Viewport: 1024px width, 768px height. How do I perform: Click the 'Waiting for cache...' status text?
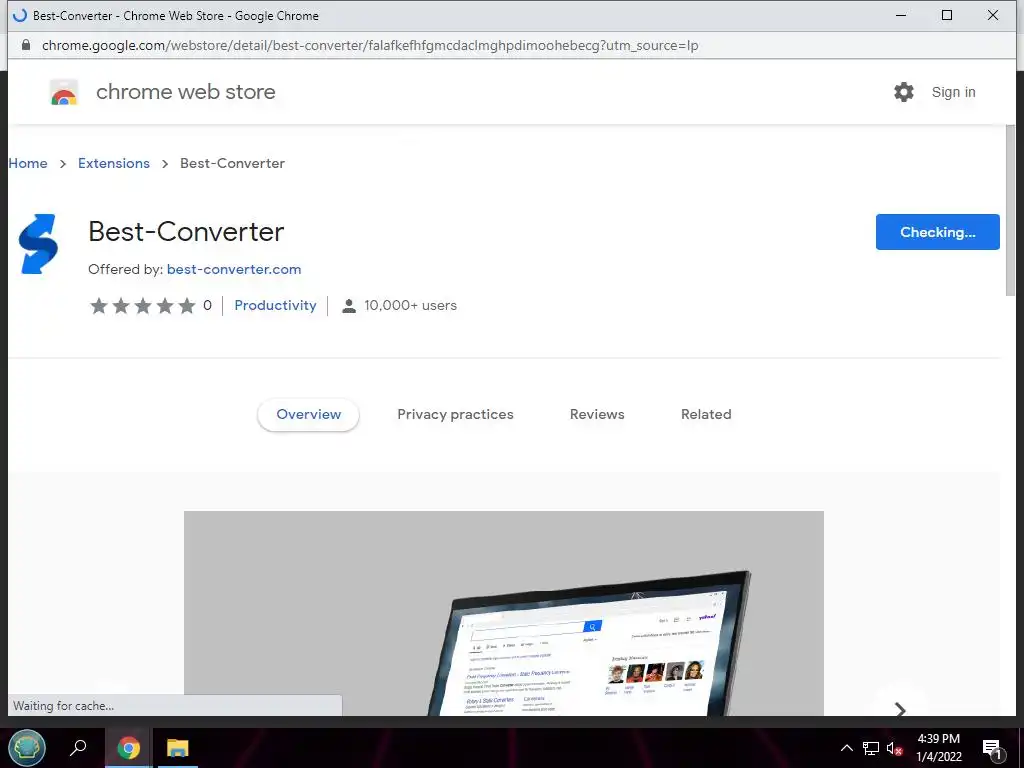pos(63,706)
